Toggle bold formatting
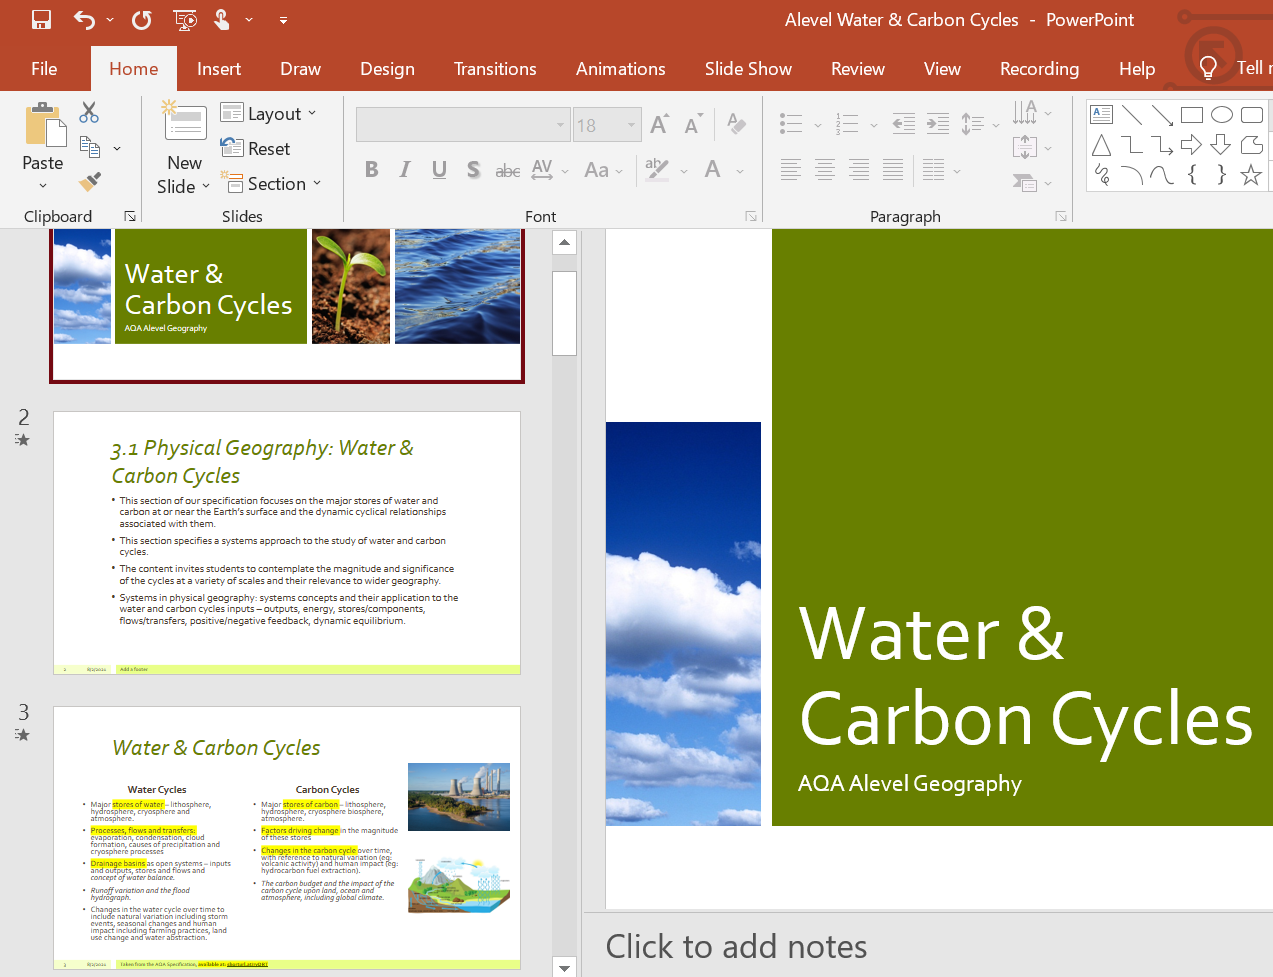Screen dimensions: 1273x977 tap(372, 170)
